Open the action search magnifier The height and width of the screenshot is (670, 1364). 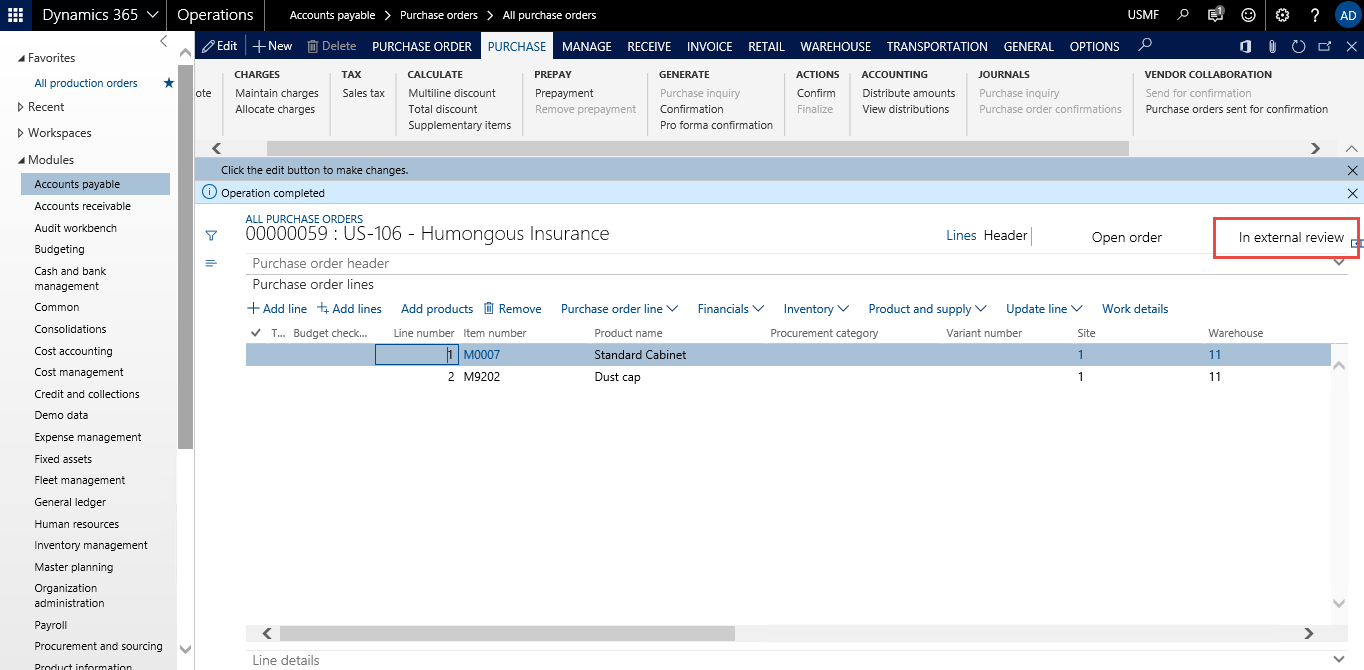[x=1145, y=45]
